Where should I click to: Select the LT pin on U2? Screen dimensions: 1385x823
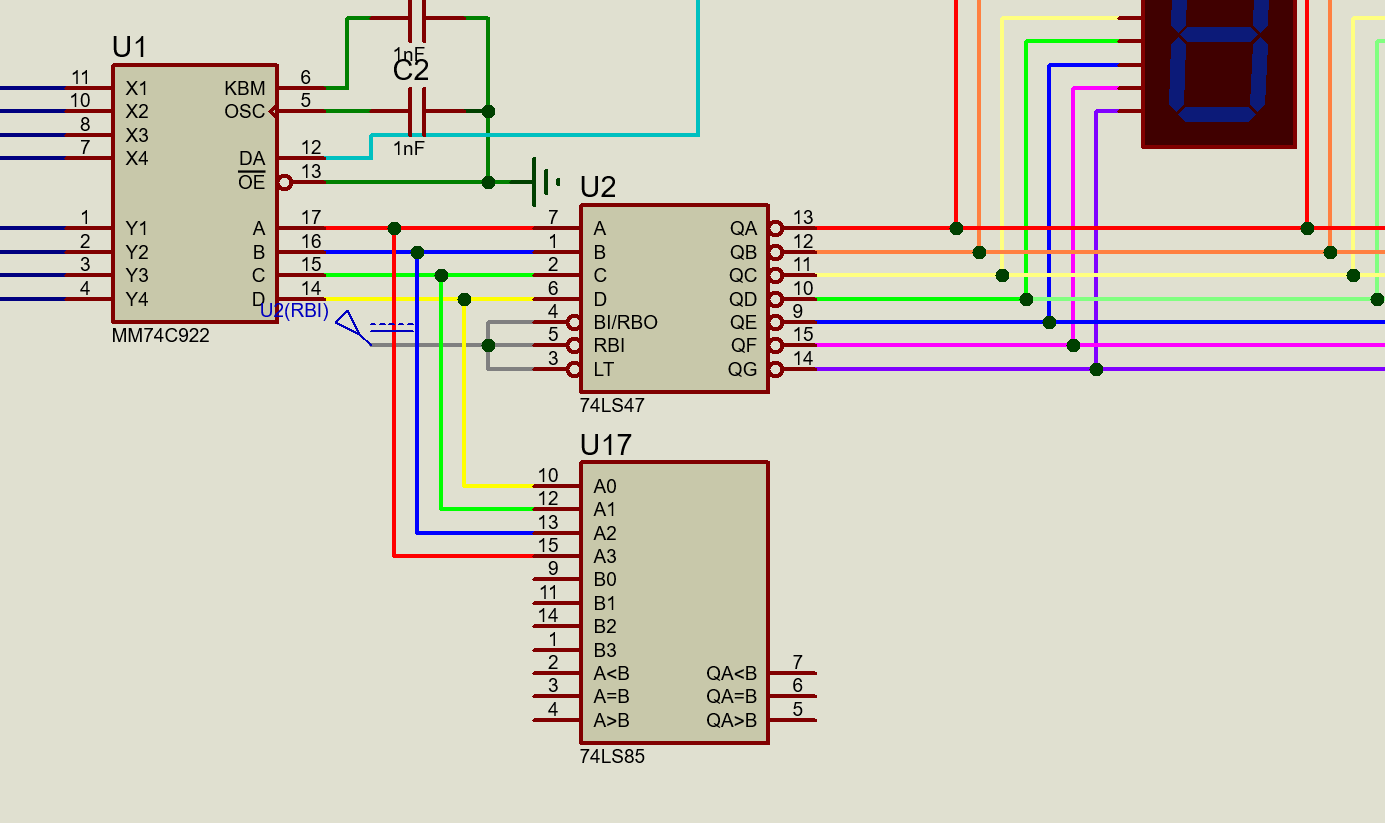pyautogui.click(x=556, y=369)
